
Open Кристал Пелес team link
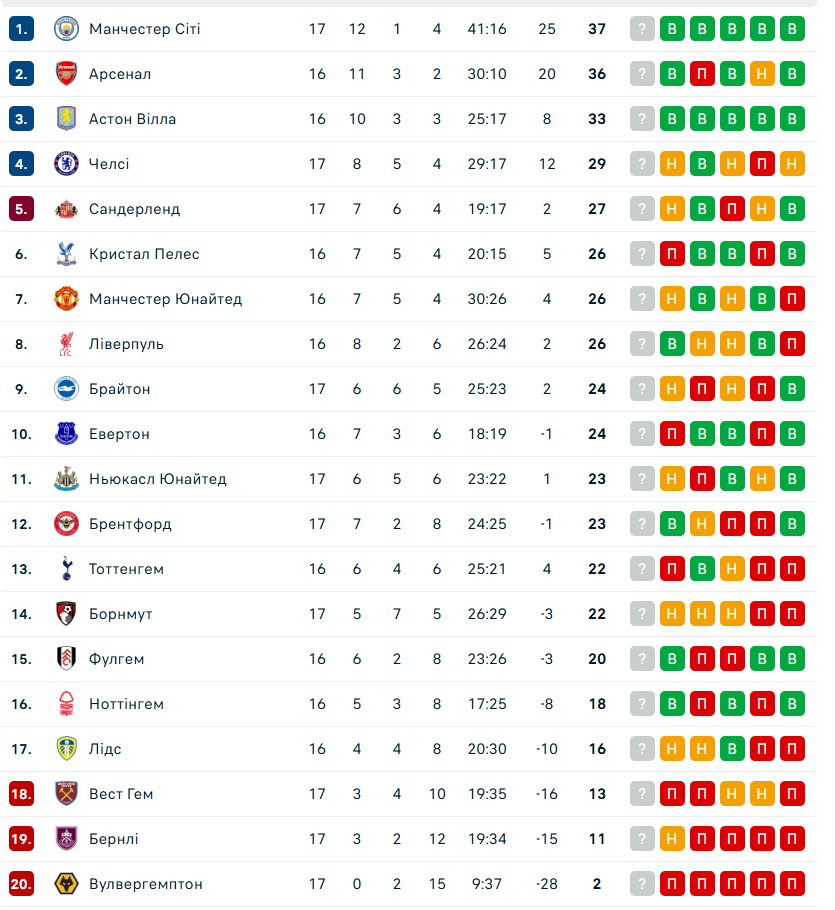pyautogui.click(x=144, y=254)
